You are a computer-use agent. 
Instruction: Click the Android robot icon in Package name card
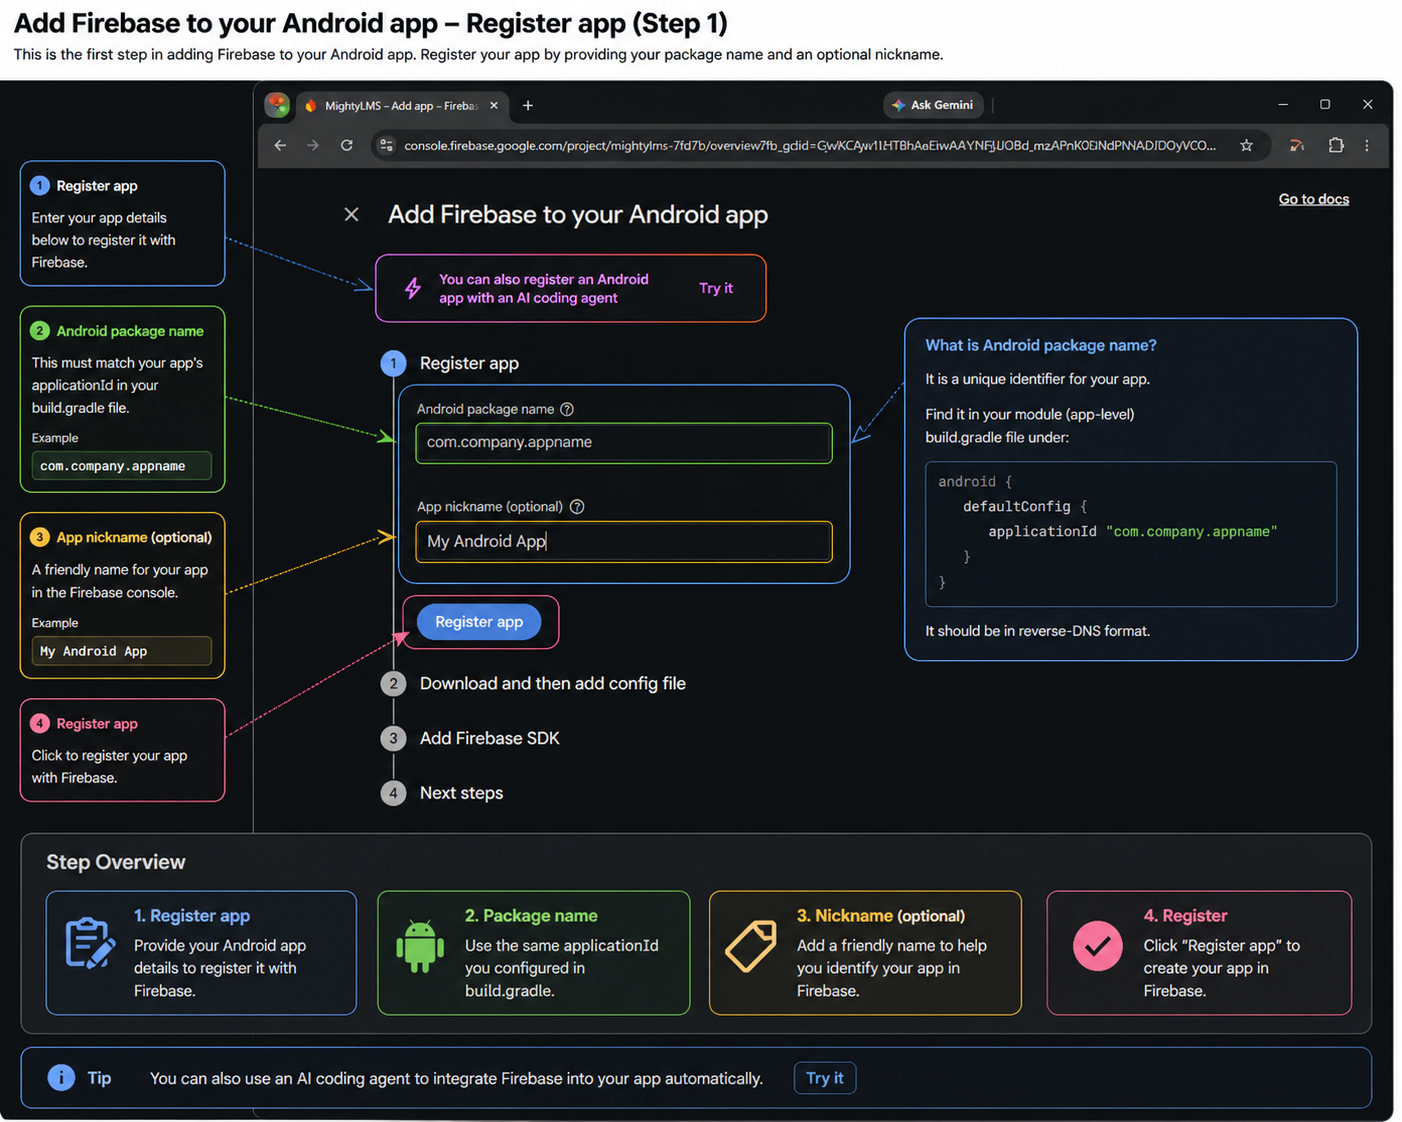coord(420,945)
